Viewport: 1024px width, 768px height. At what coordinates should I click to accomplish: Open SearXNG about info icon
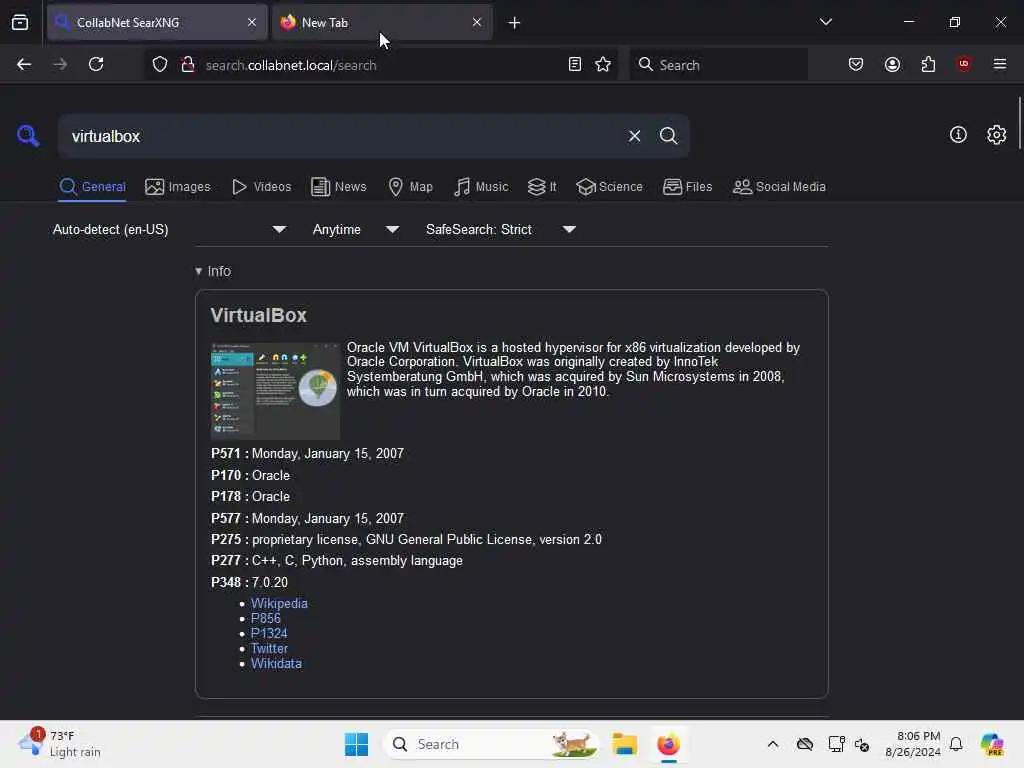[958, 135]
